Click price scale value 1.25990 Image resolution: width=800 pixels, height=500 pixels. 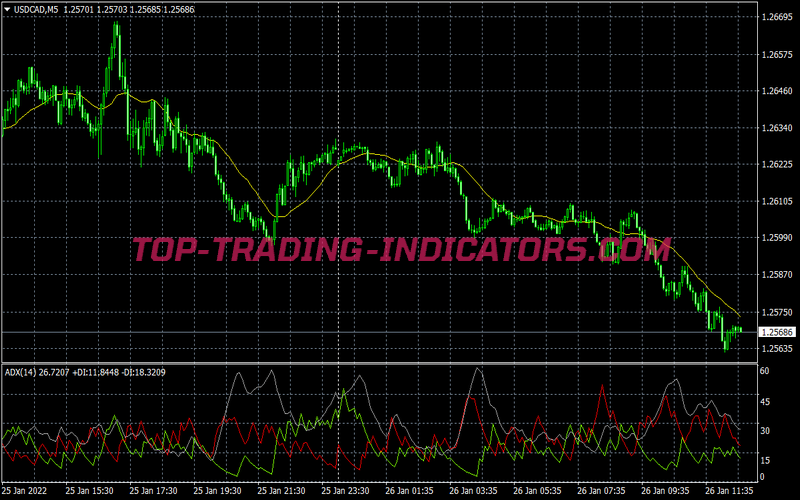tap(777, 238)
